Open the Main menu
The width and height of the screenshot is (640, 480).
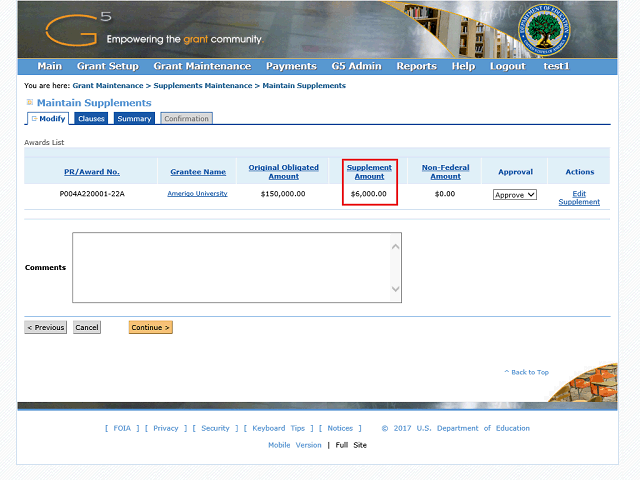coord(50,66)
